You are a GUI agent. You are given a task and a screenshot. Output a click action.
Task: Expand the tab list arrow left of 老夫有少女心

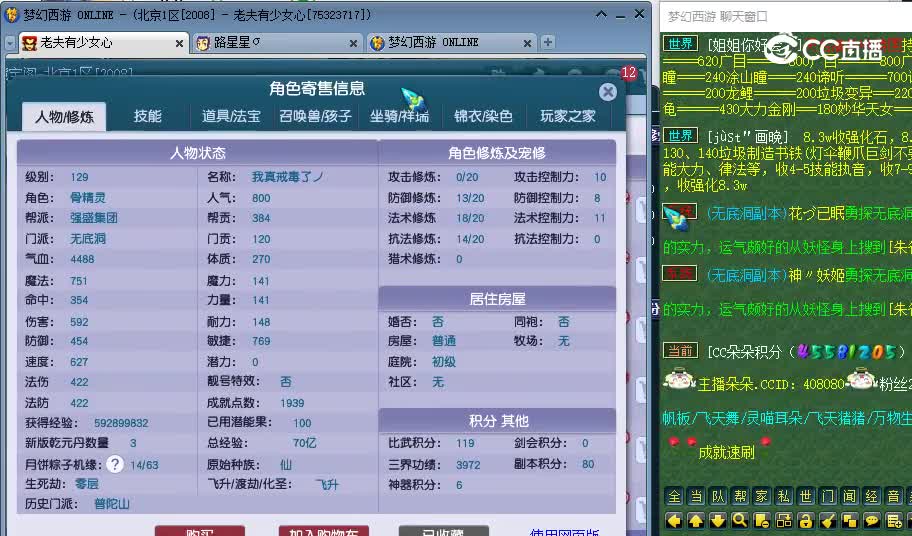8,43
